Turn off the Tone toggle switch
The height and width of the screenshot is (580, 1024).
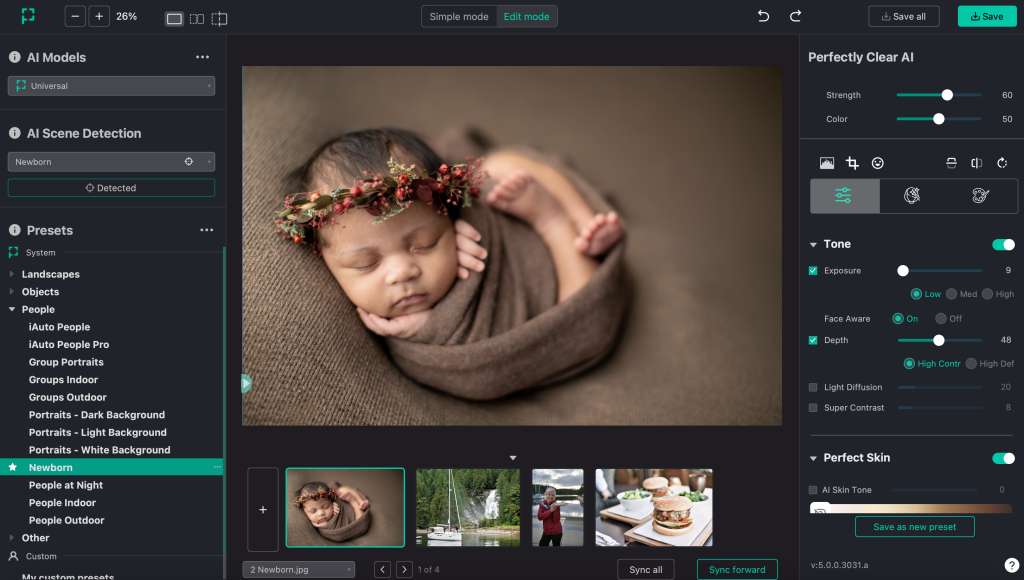point(1002,244)
